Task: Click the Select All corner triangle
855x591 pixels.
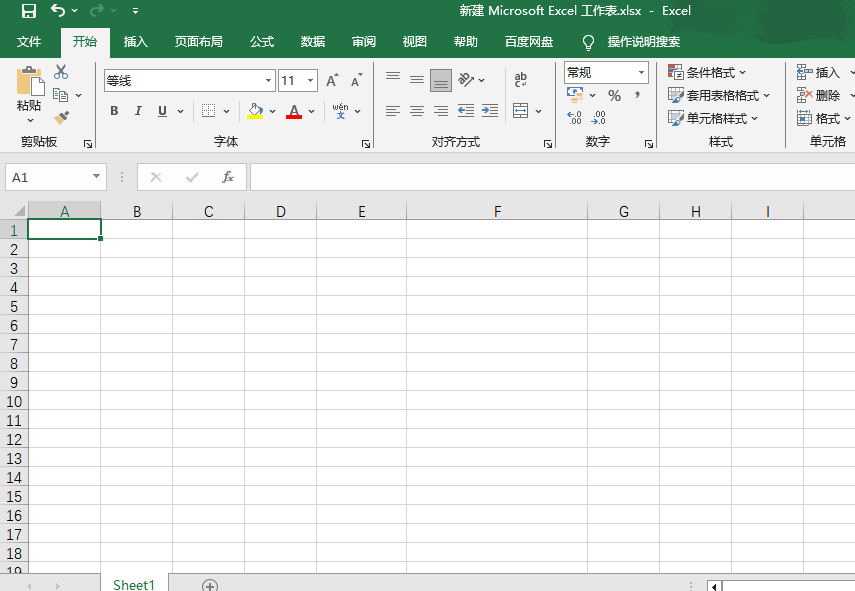Action: [19, 211]
